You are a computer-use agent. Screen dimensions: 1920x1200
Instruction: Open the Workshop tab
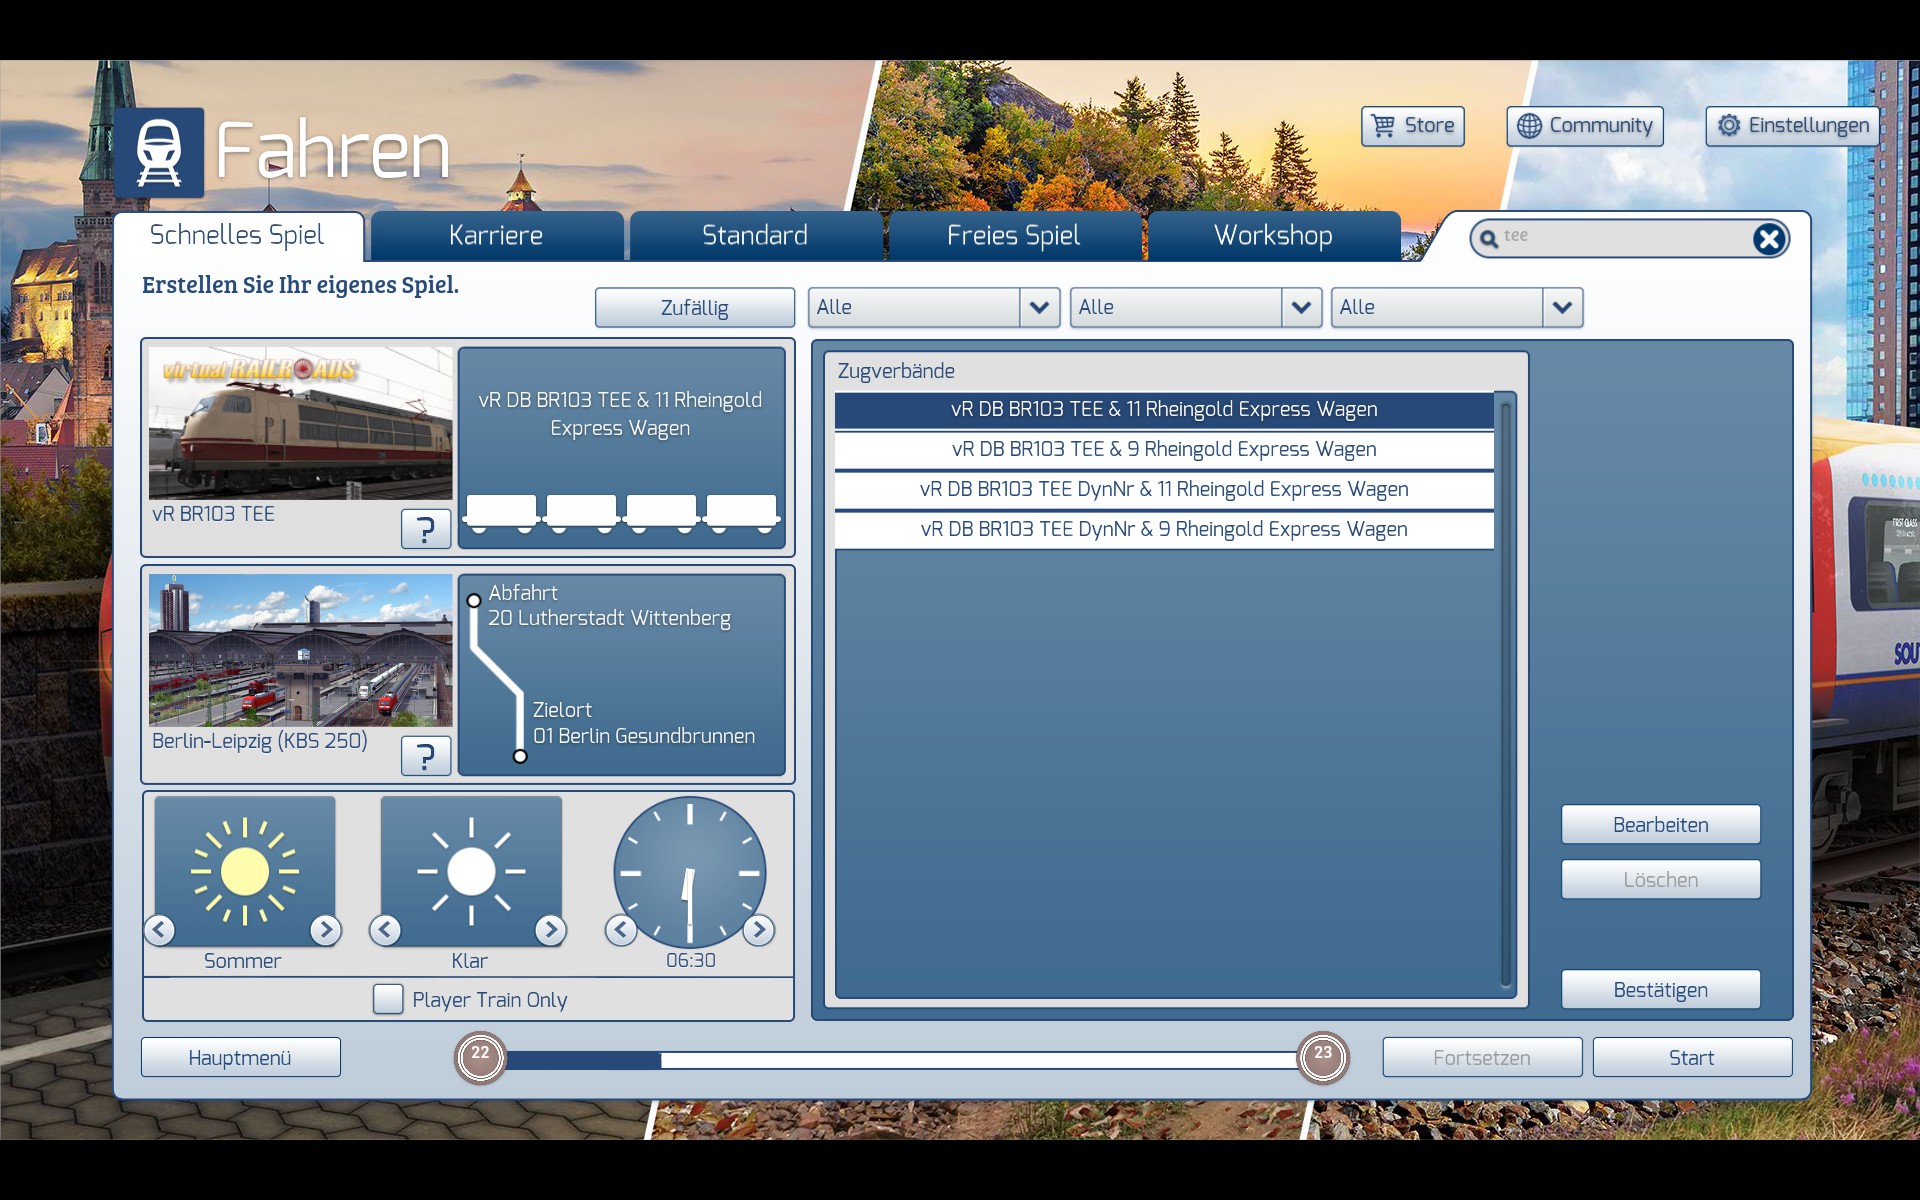click(x=1273, y=236)
